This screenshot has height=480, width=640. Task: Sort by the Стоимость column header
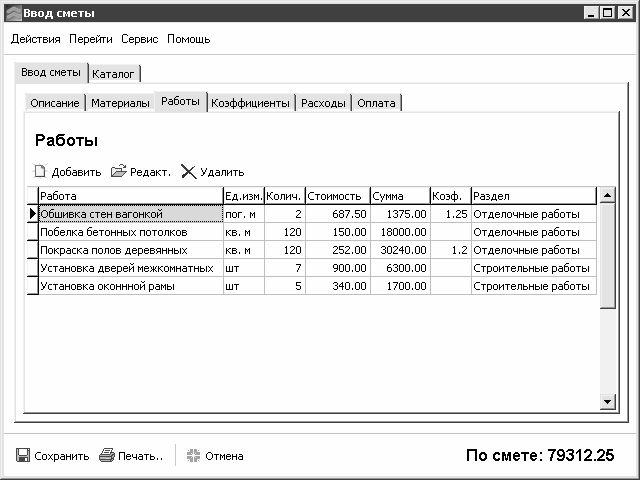coord(336,196)
